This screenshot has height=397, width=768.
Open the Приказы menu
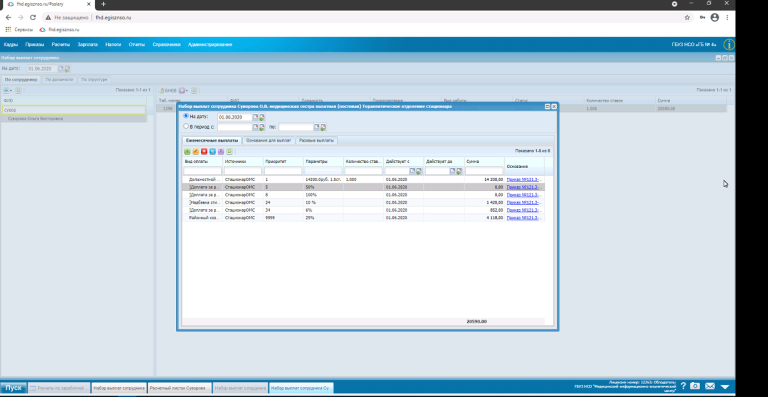coord(34,45)
